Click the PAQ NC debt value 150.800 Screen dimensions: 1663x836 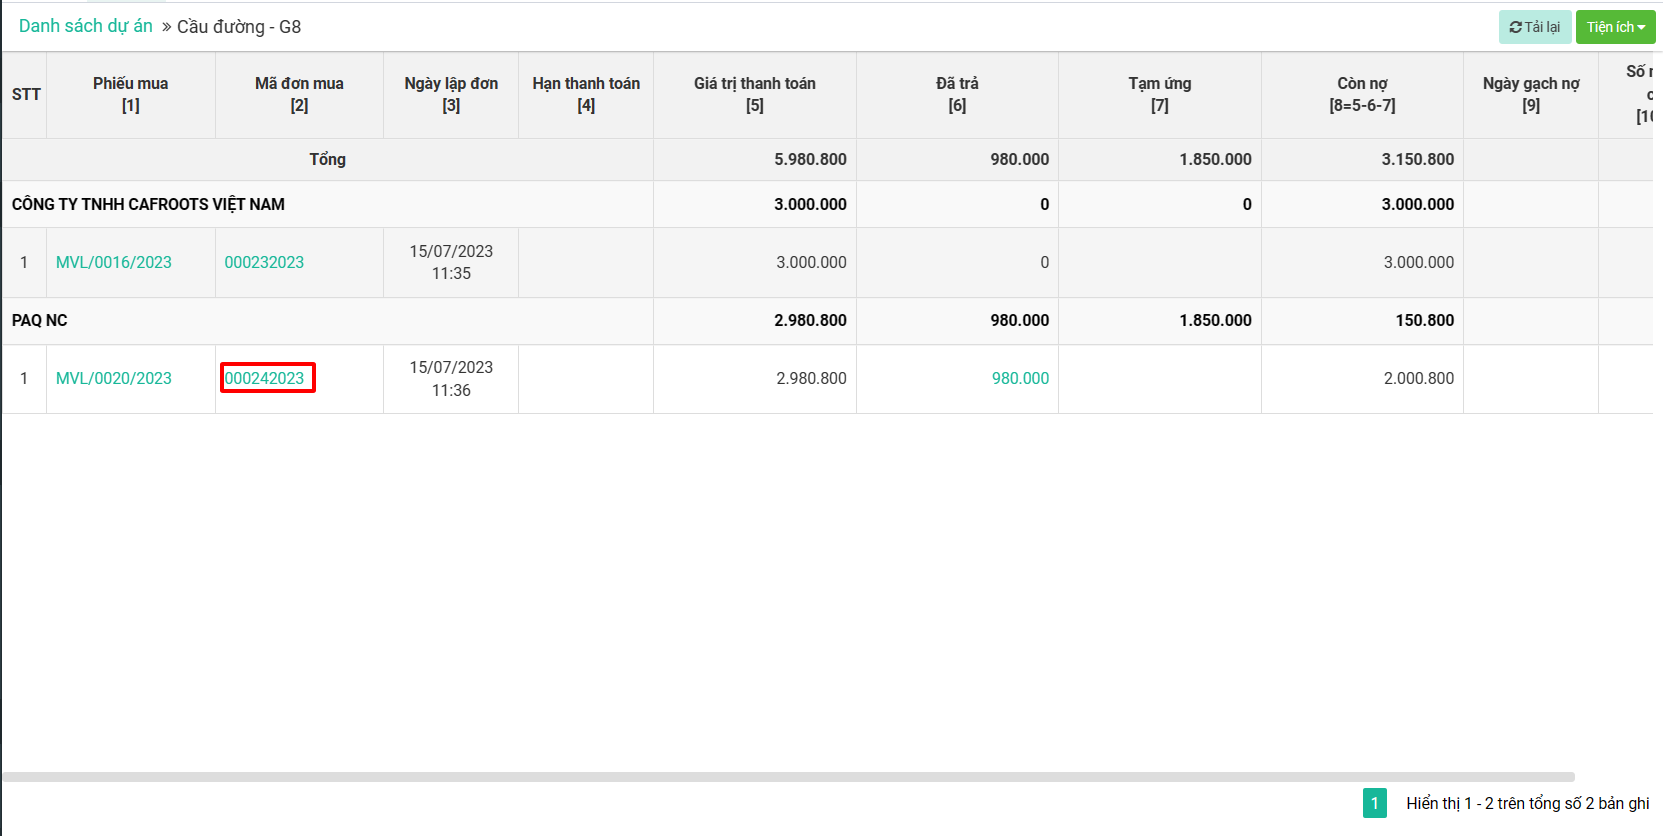tap(1425, 320)
